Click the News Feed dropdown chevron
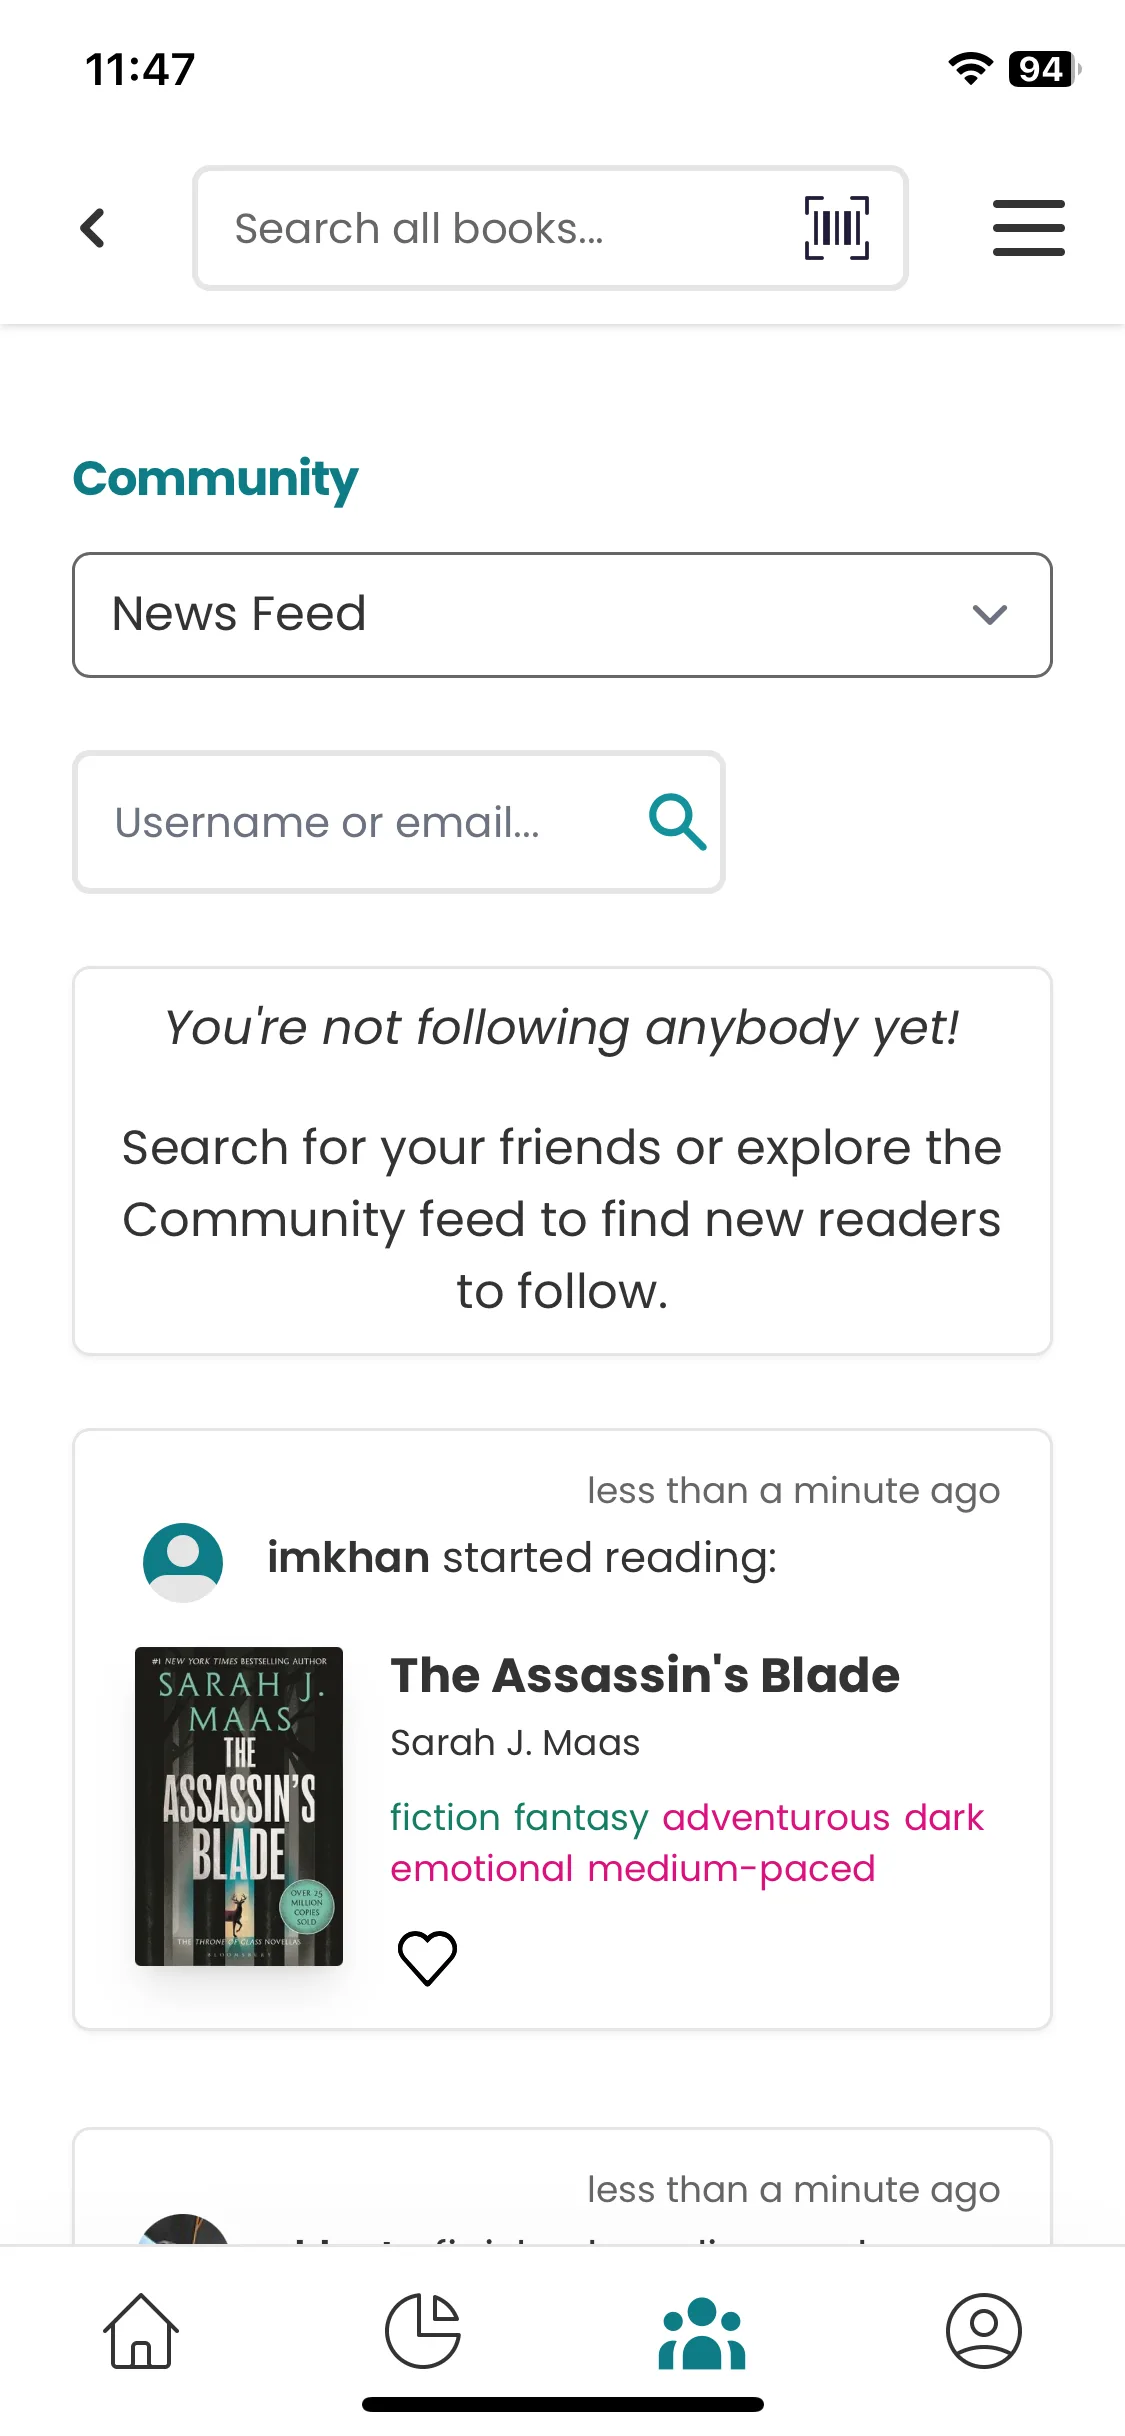 tap(989, 614)
